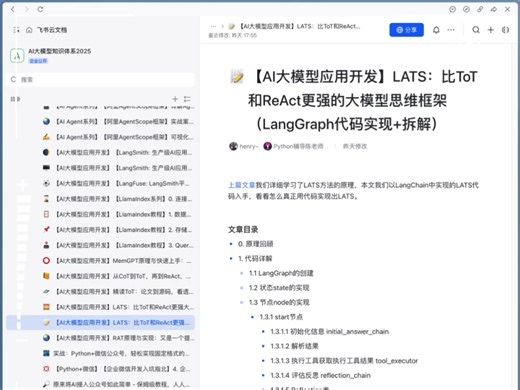Image resolution: width=520 pixels, height=390 pixels.
Task: Click breadcrumb chevron arrow
Action: (222, 26)
